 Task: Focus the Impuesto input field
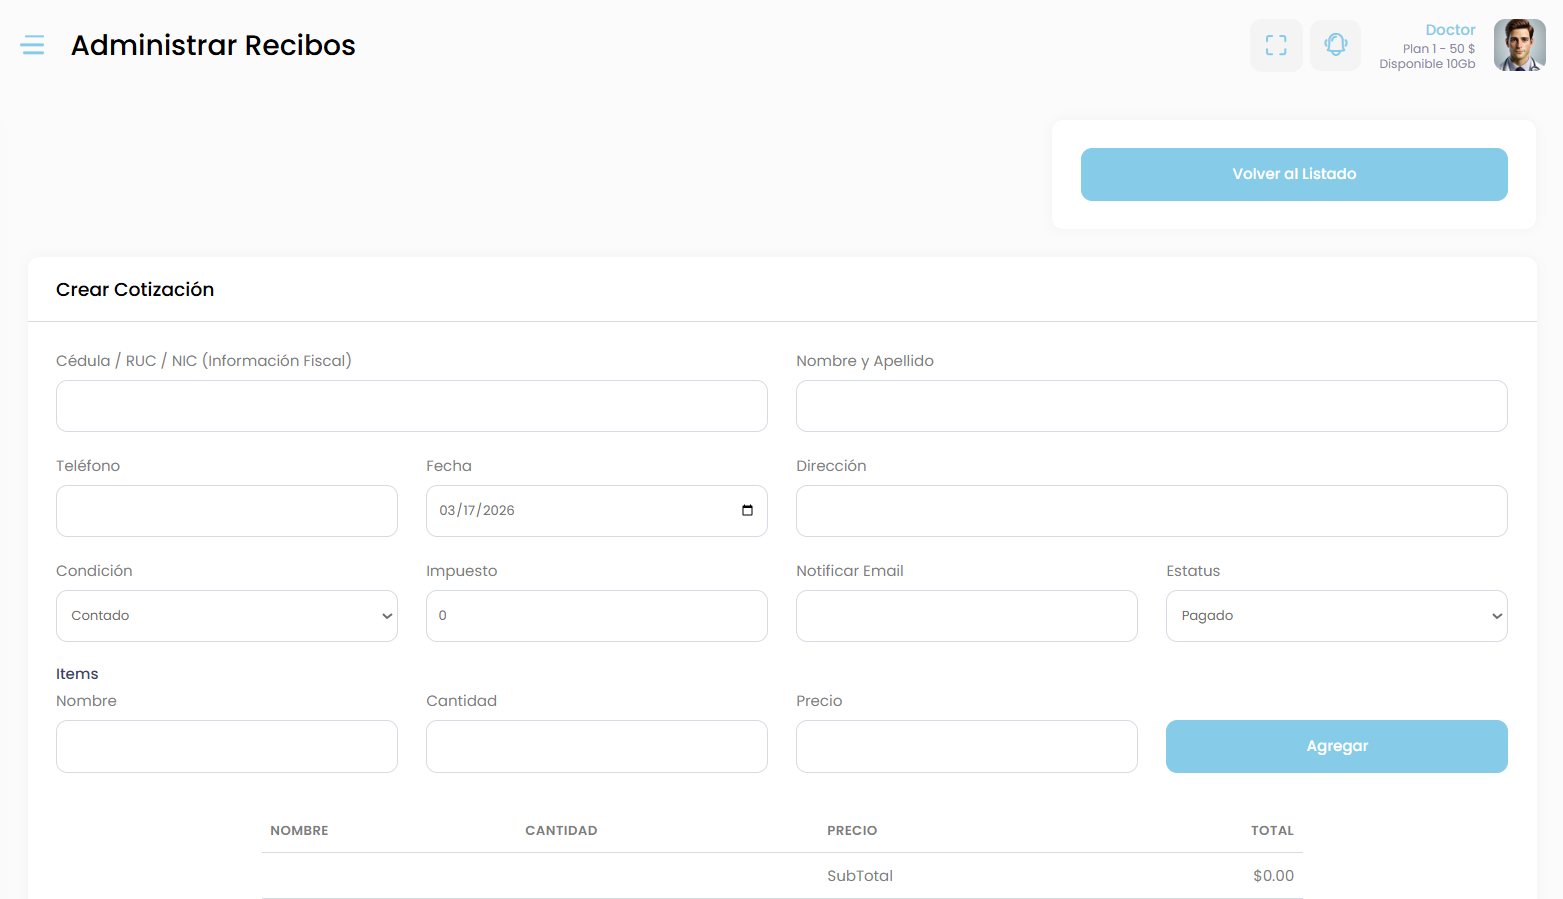tap(597, 616)
